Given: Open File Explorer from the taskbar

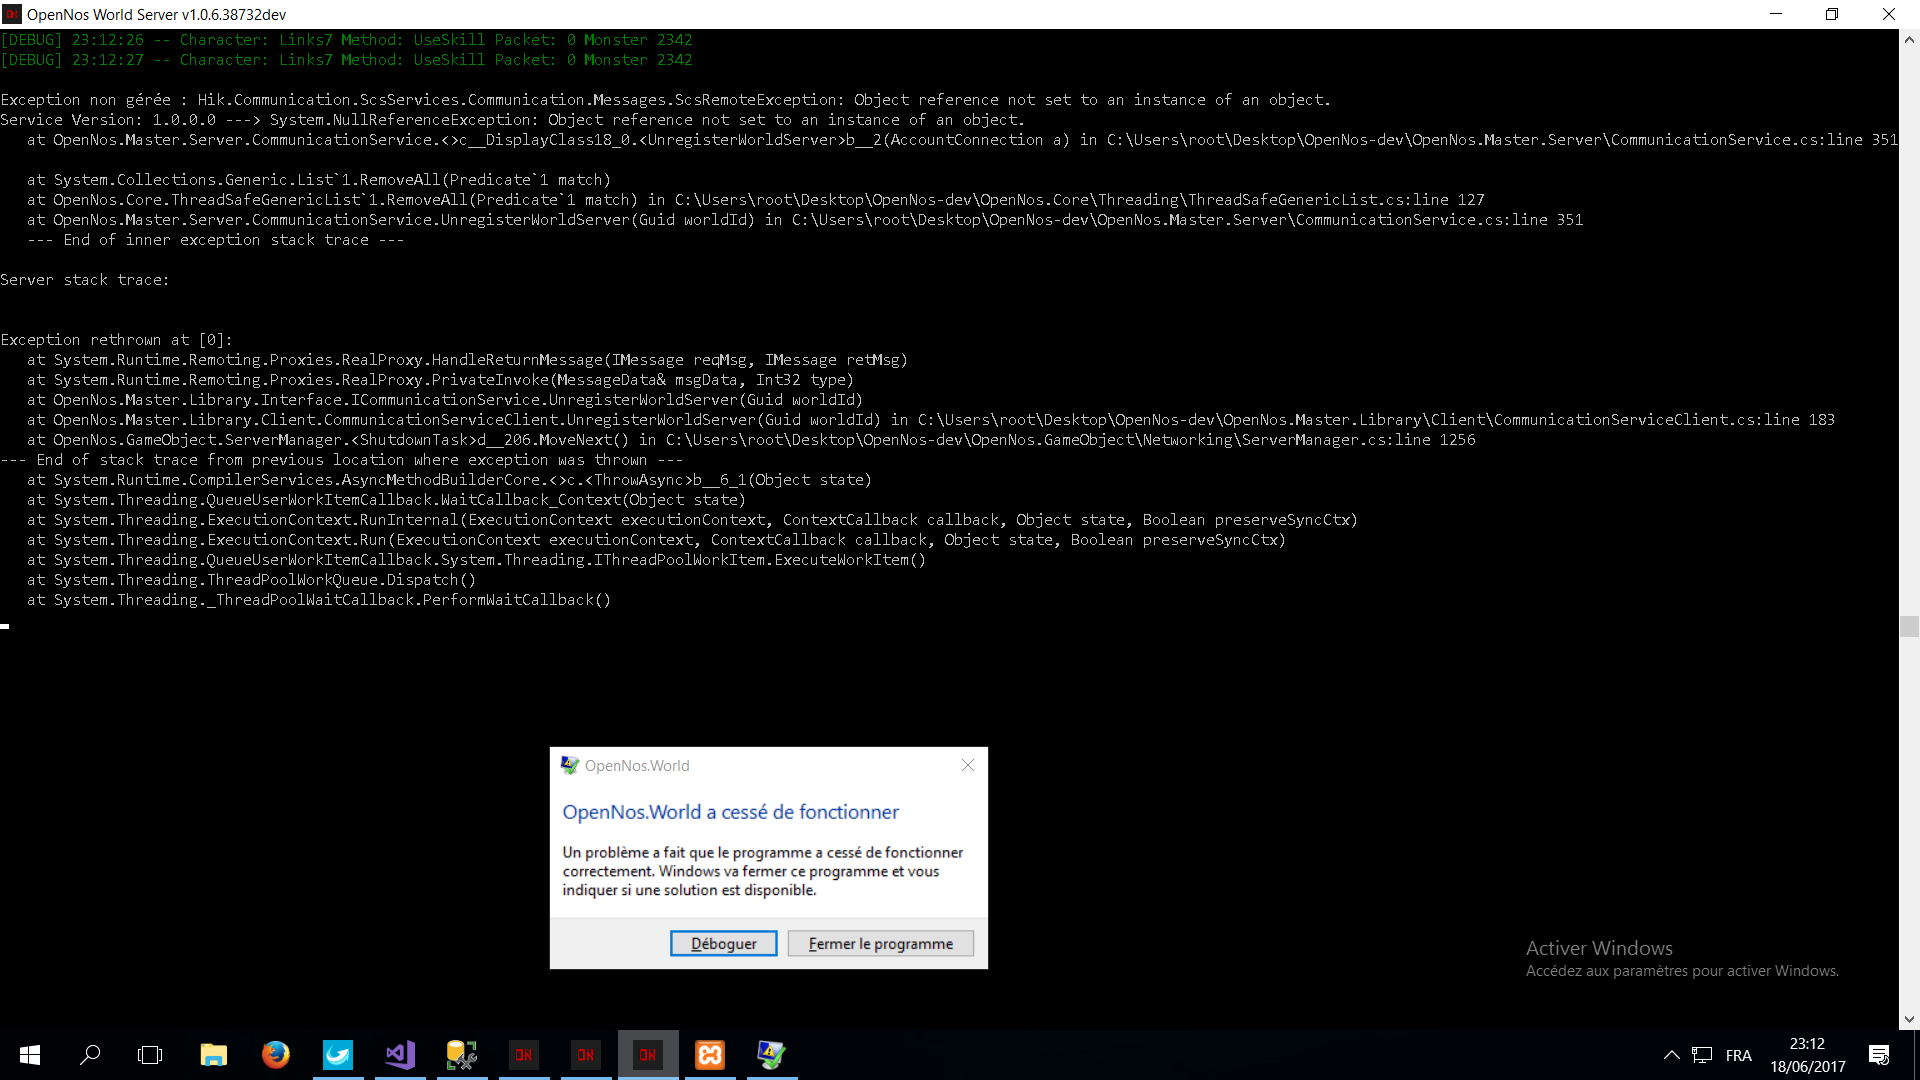Looking at the screenshot, I should [213, 1055].
